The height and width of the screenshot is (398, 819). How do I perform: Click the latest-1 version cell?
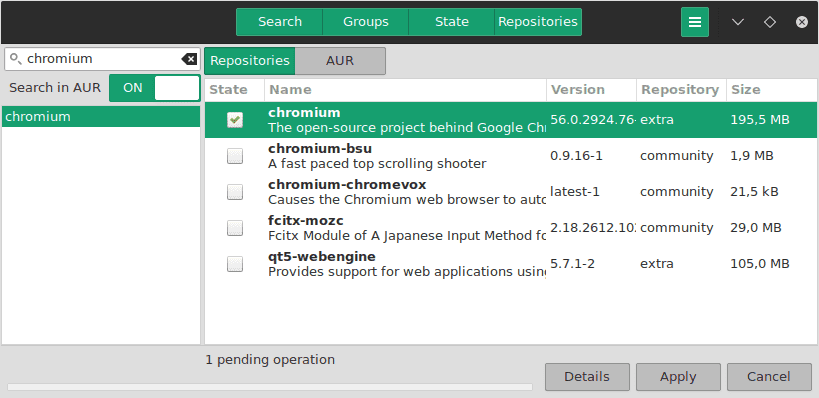tap(575, 192)
